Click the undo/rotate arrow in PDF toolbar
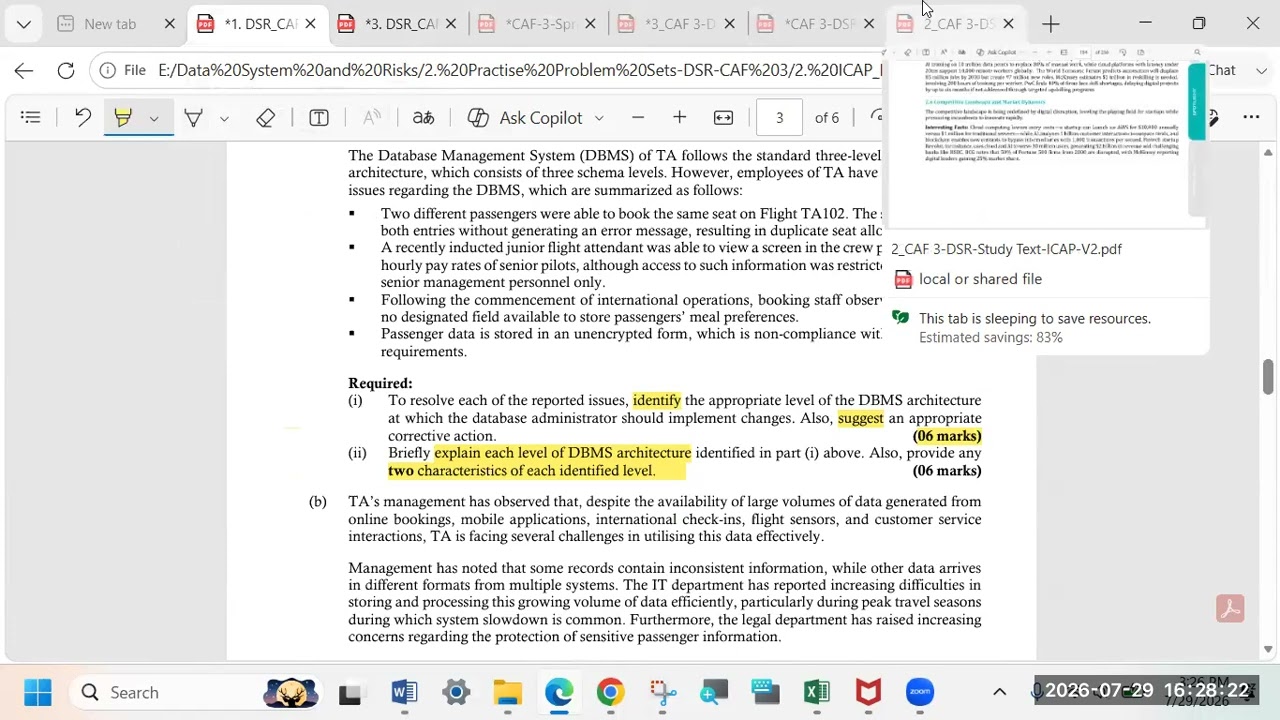1280x720 pixels. tap(83, 118)
